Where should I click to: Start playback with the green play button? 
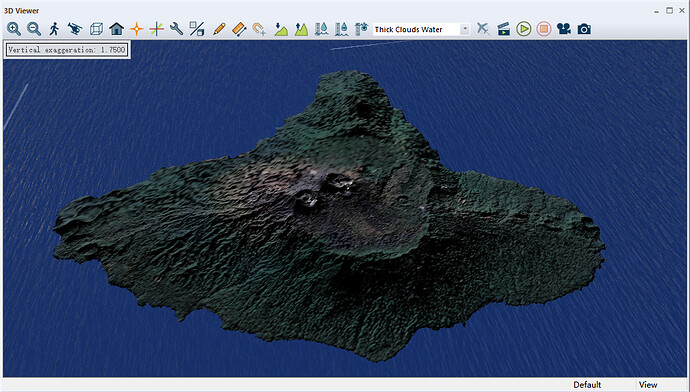coord(524,29)
